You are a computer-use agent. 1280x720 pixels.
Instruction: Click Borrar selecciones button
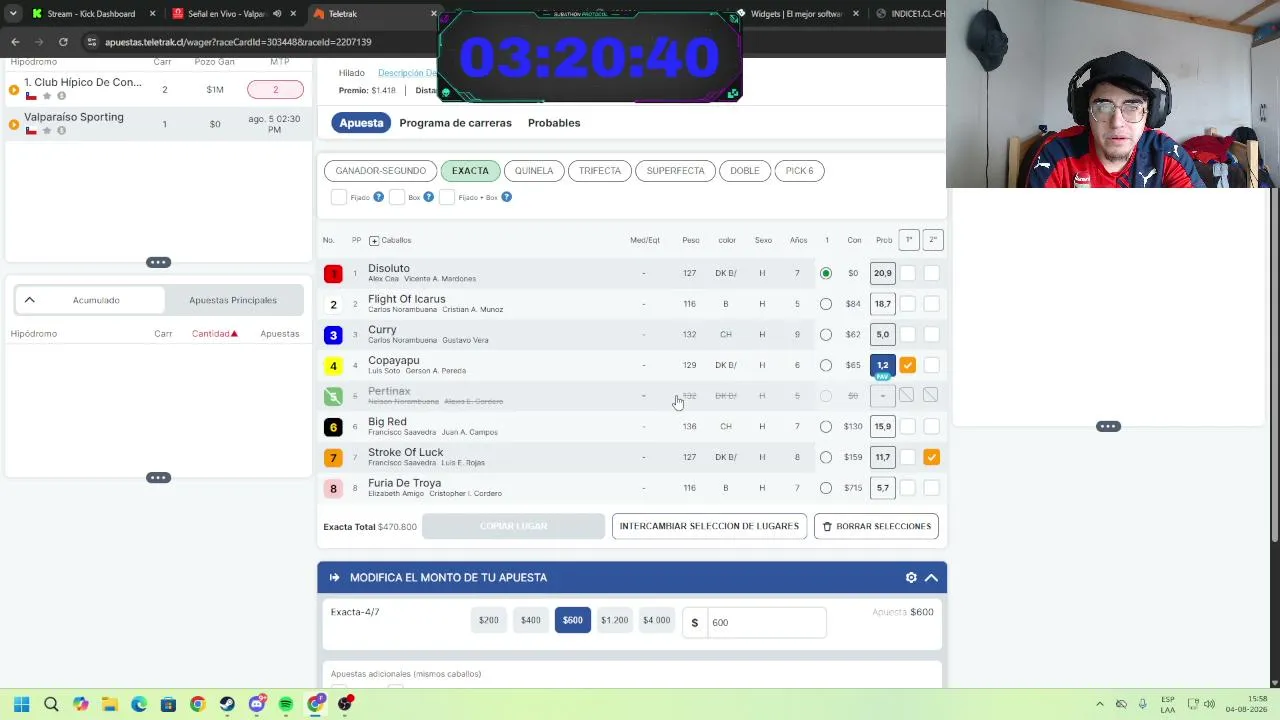pyautogui.click(x=876, y=526)
